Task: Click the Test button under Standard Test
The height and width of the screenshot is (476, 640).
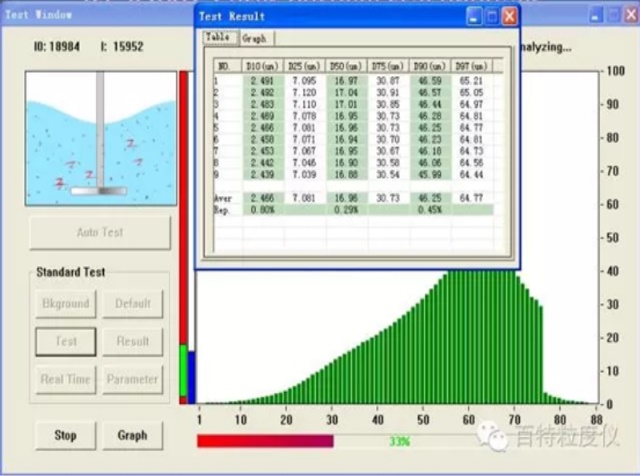Action: (x=66, y=341)
